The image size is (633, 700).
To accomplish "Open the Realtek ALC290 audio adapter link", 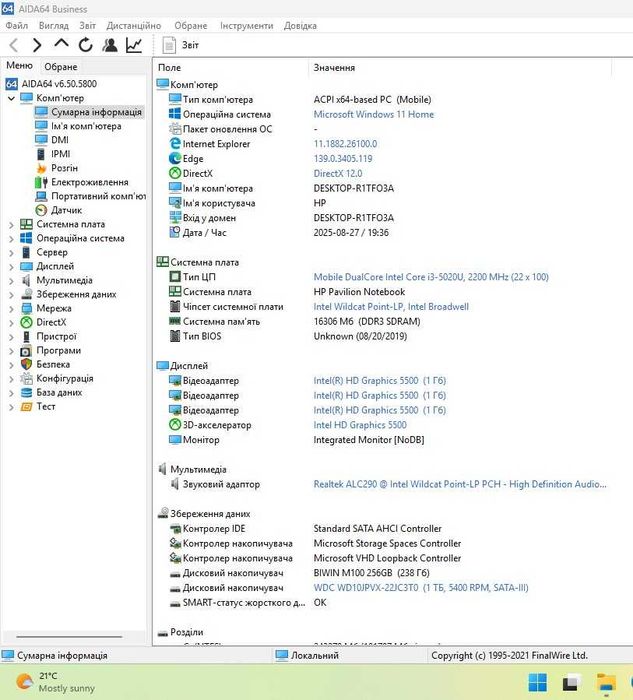I will (460, 484).
